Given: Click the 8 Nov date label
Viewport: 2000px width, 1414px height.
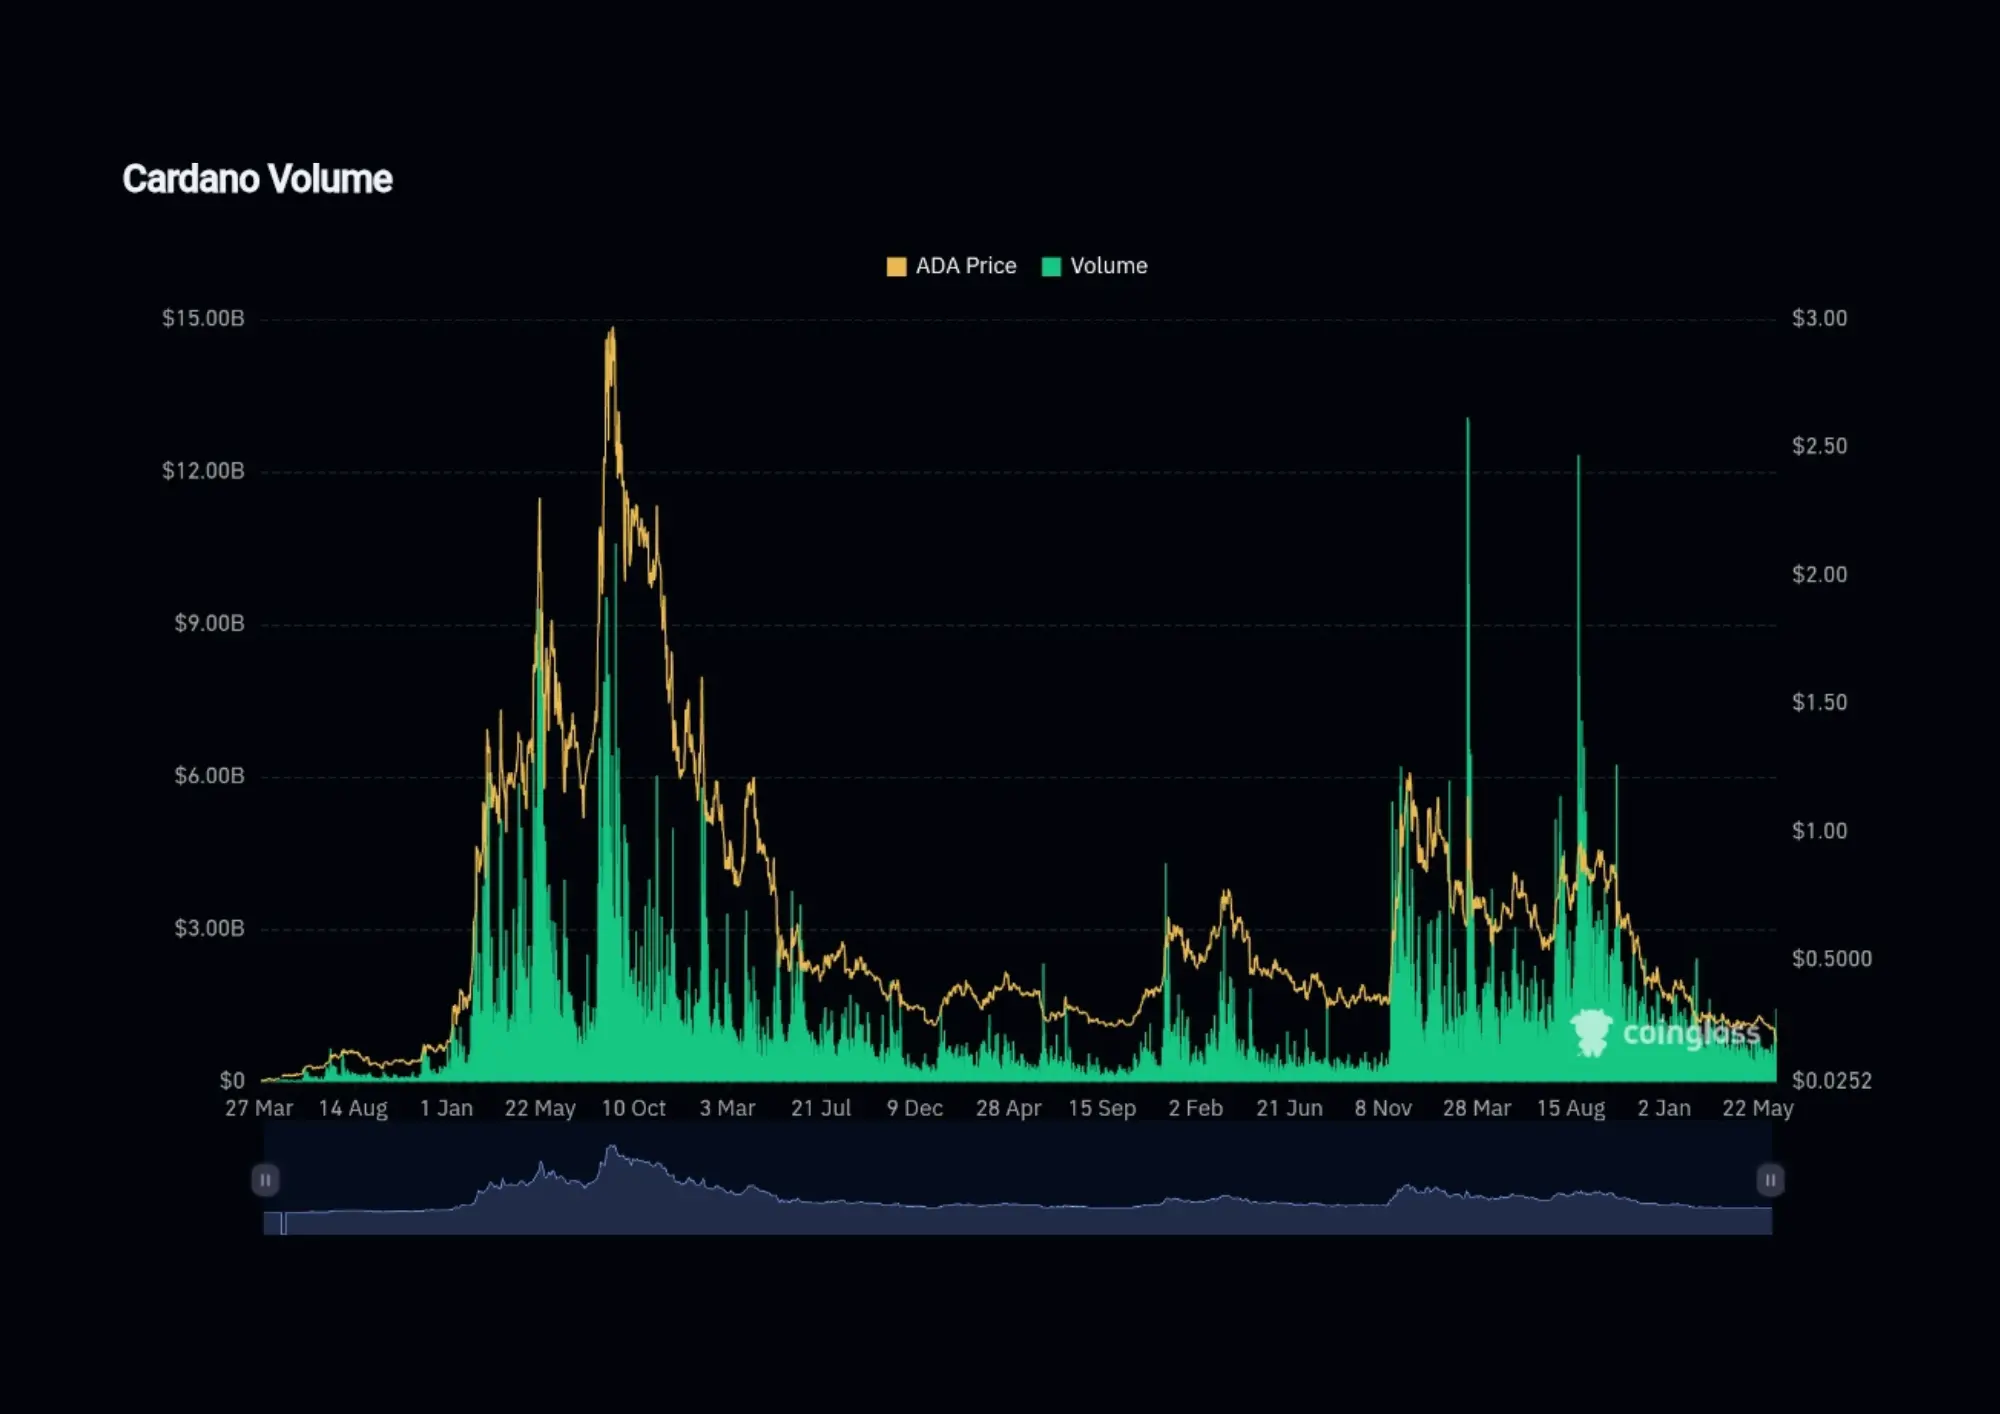Looking at the screenshot, I should point(1383,1108).
